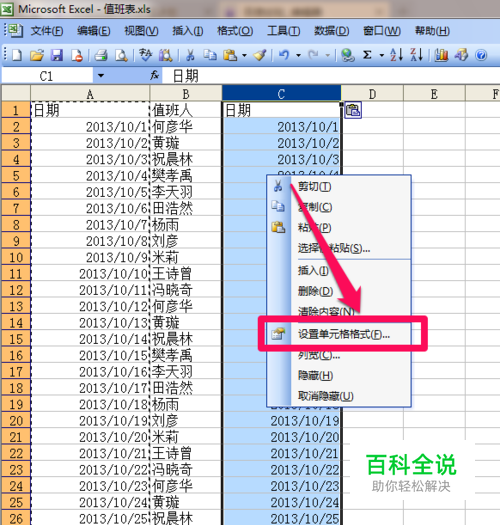Viewport: 500px width, 525px height.
Task: Select column D header
Action: [372, 94]
